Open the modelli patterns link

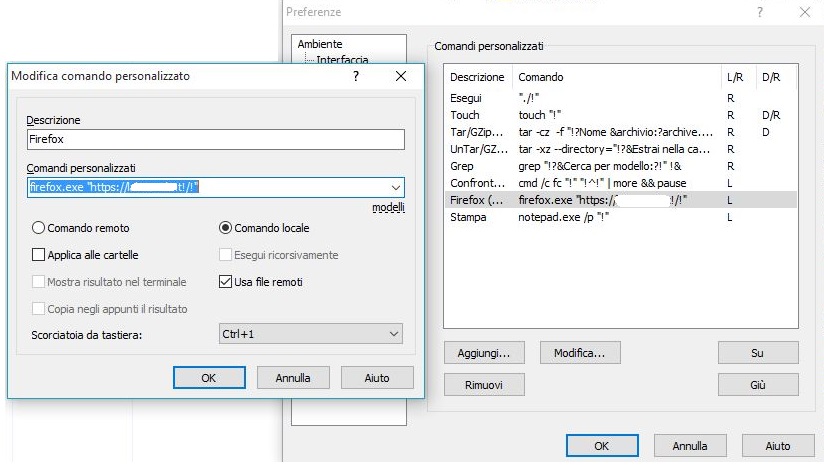(388, 208)
